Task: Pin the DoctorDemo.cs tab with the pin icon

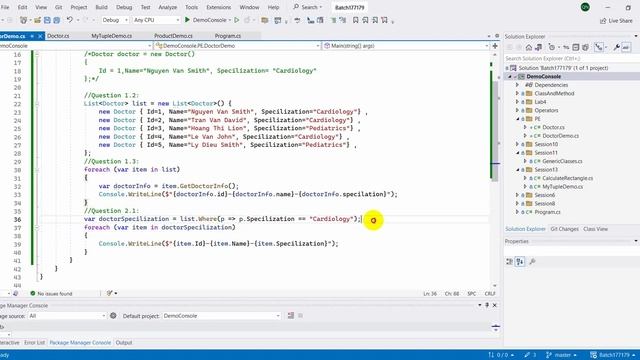Action: 32,36
